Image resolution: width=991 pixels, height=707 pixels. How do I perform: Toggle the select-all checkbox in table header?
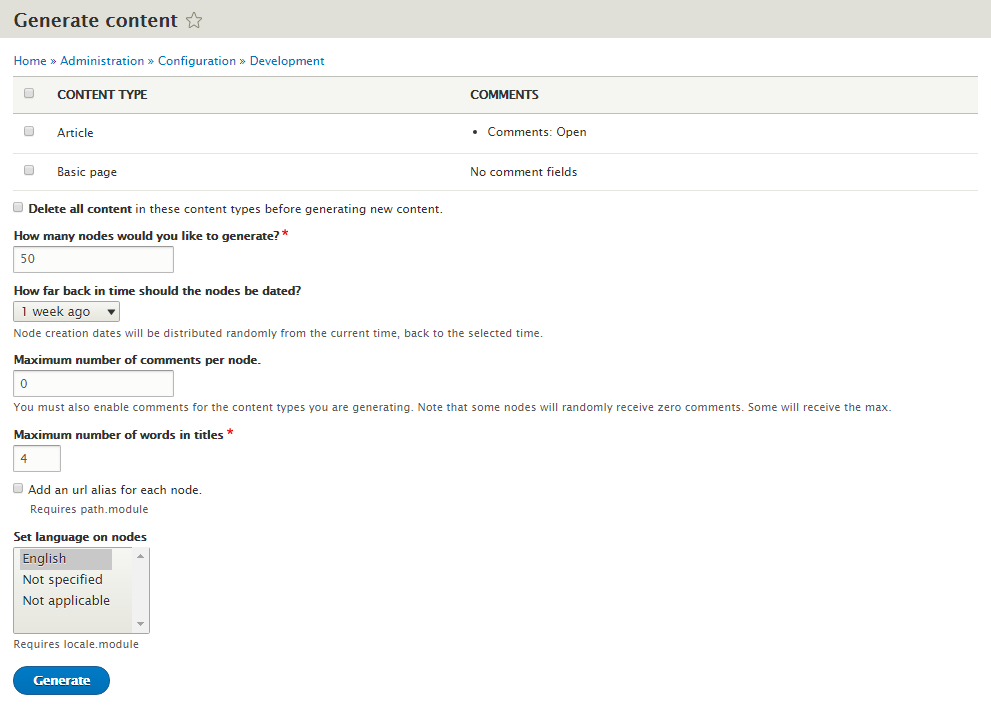[x=29, y=94]
